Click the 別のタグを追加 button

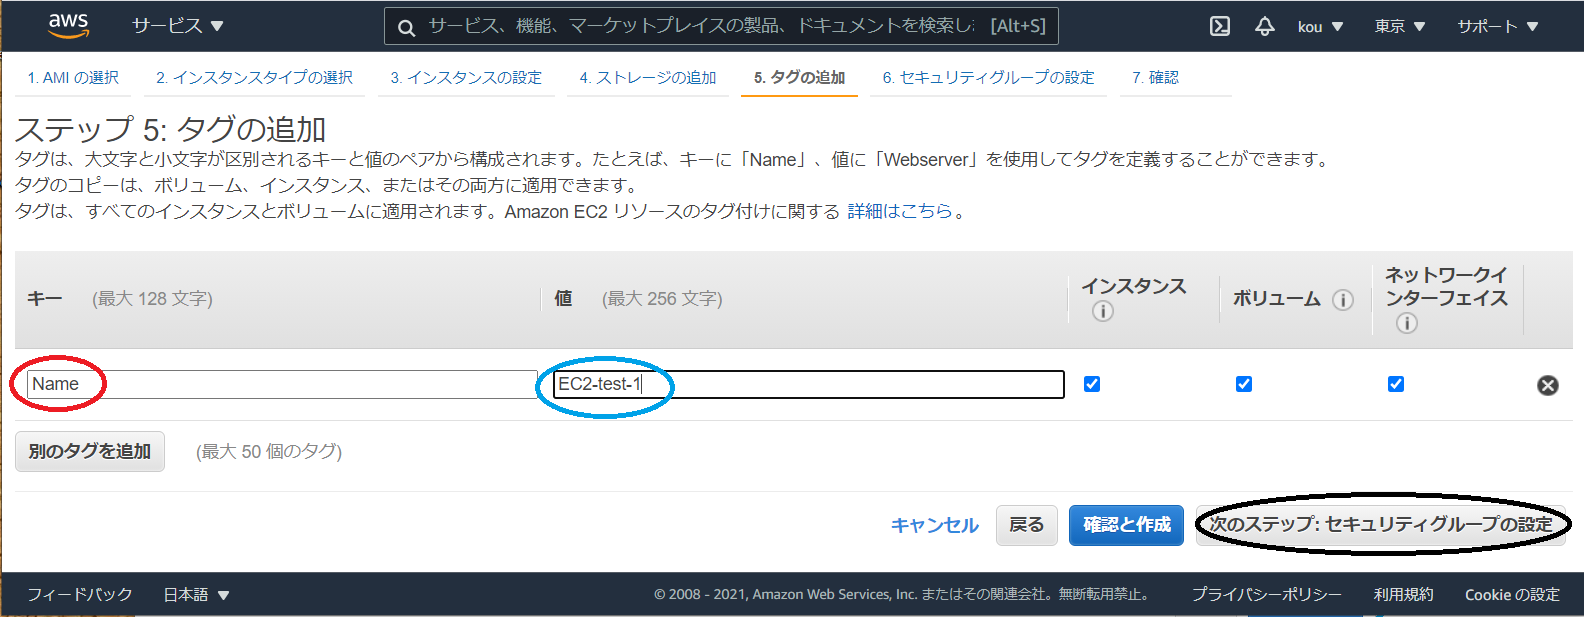90,452
